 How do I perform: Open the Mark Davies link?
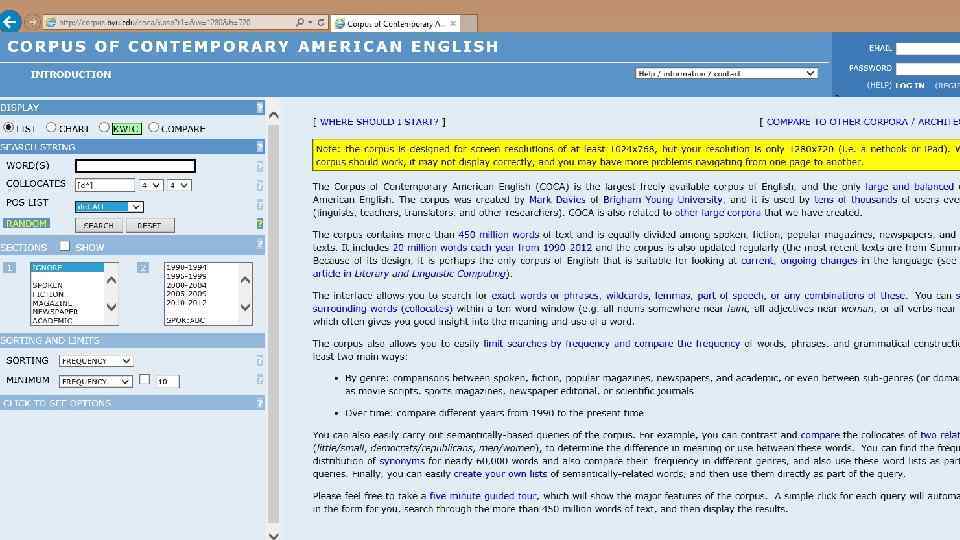pyautogui.click(x=557, y=200)
